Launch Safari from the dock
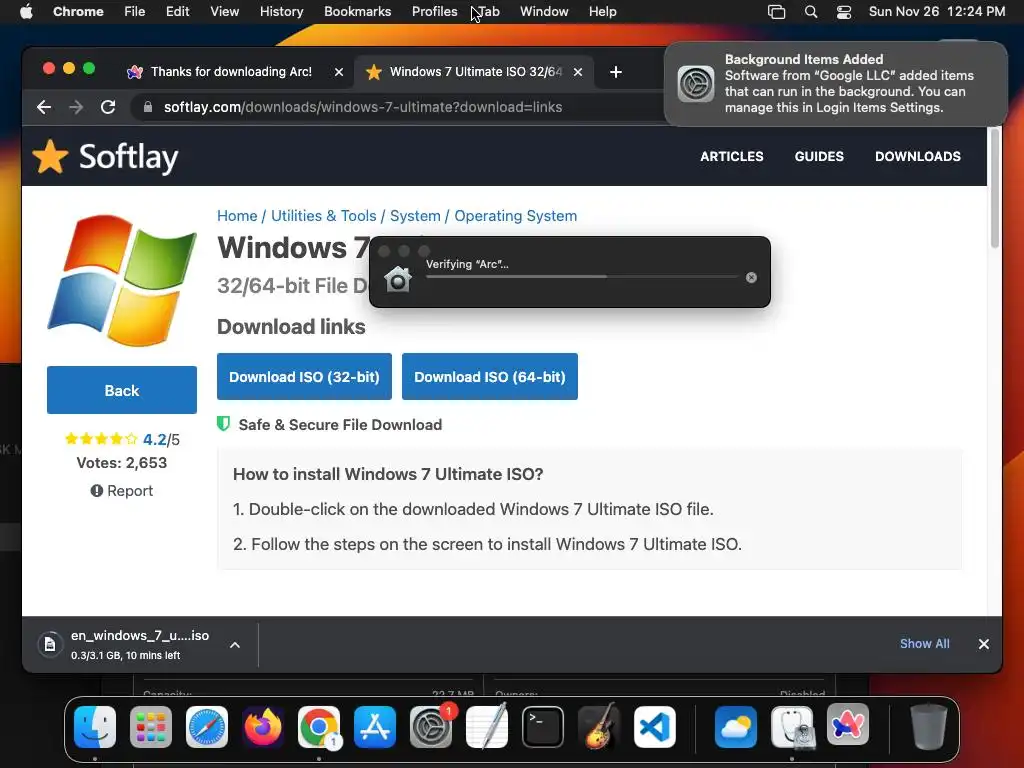 pyautogui.click(x=207, y=727)
